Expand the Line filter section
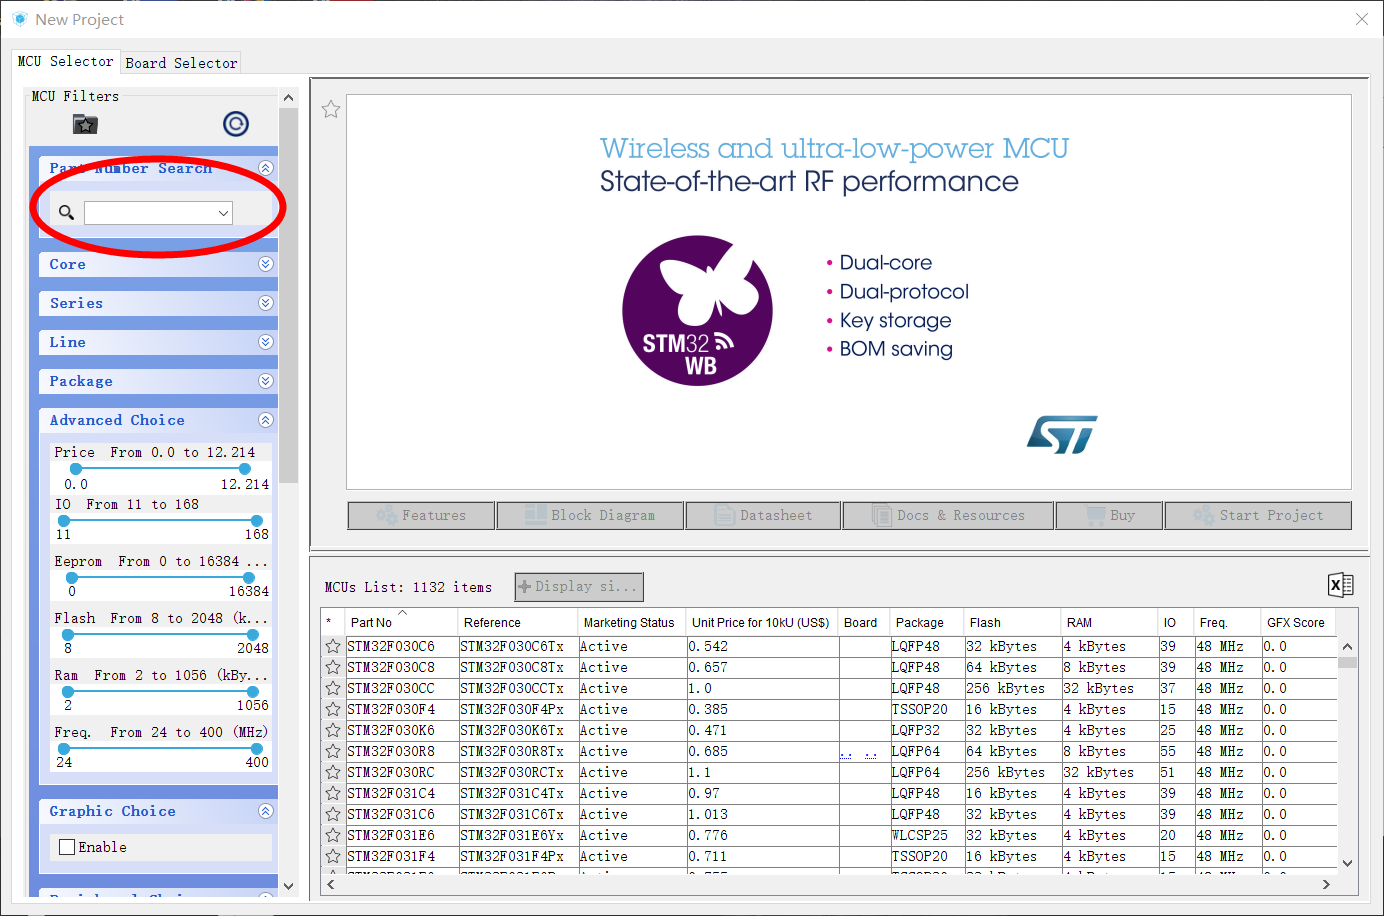1384x916 pixels. [x=265, y=342]
